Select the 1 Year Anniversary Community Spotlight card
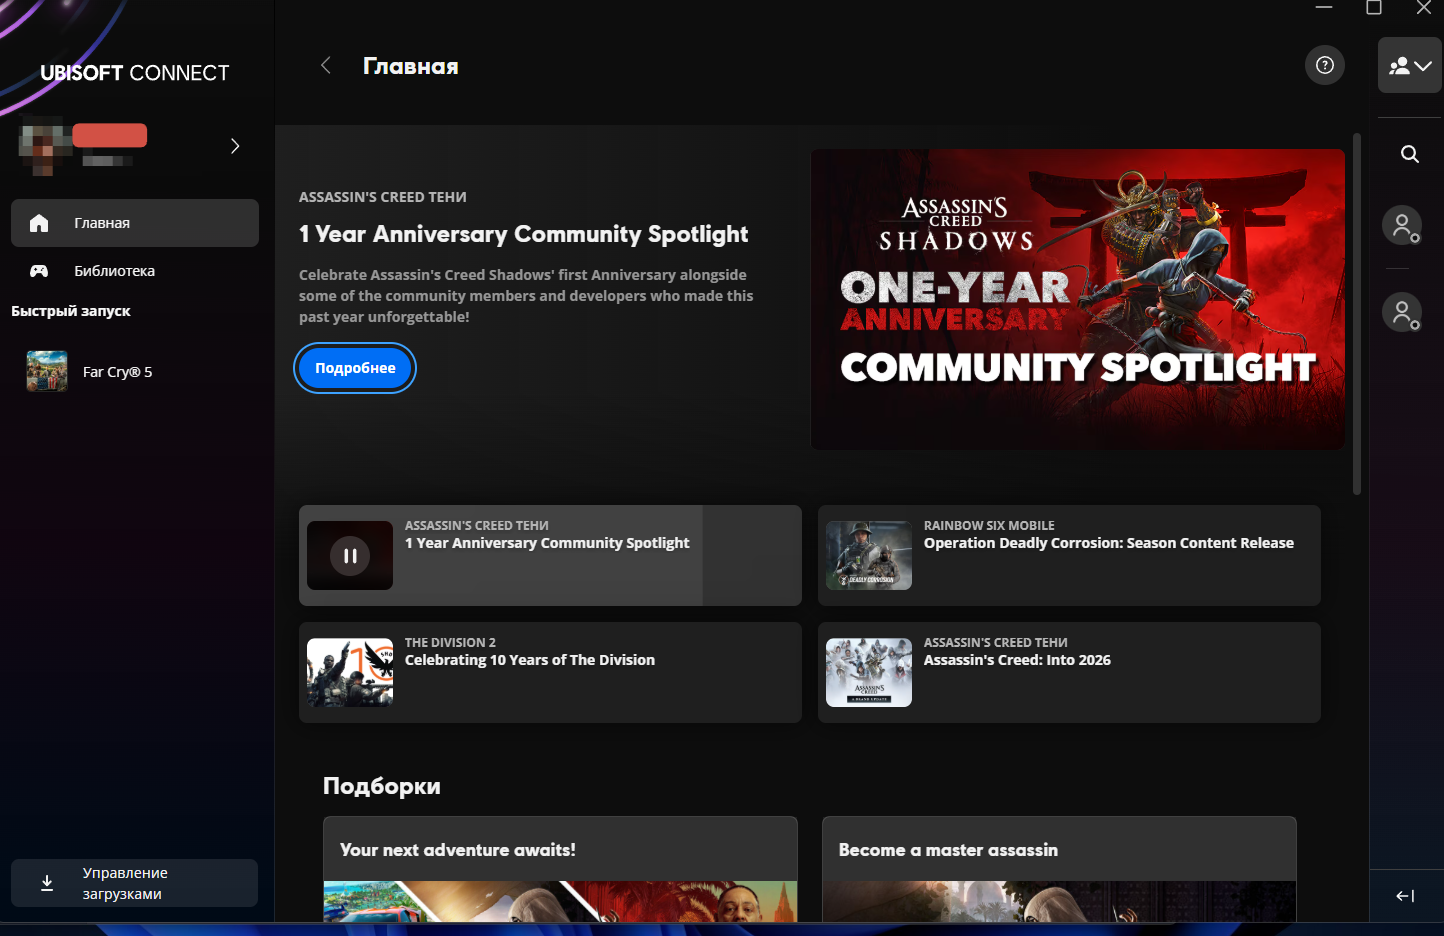 point(550,555)
